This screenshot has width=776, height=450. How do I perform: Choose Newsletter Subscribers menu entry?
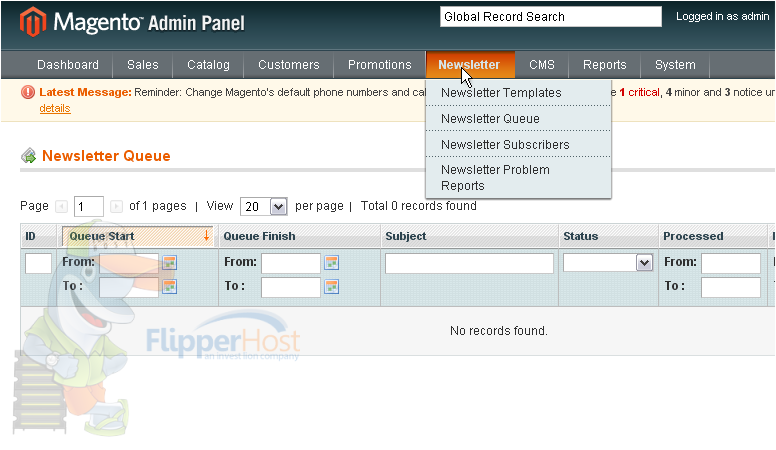coord(518,145)
